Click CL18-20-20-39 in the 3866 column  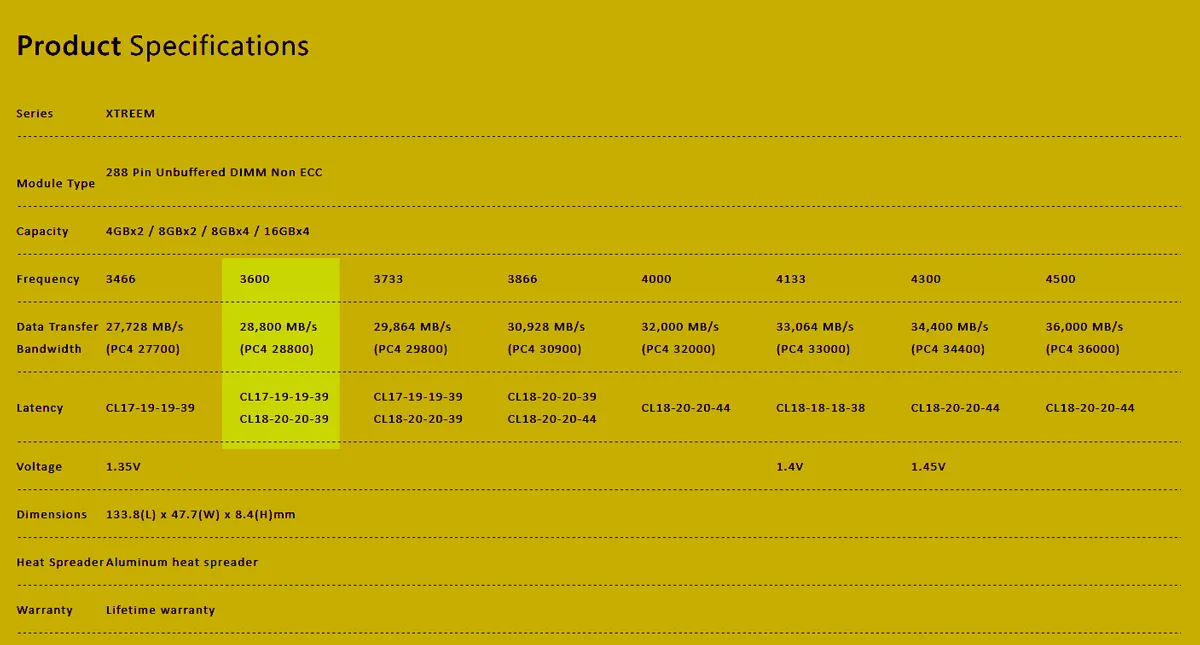(552, 397)
